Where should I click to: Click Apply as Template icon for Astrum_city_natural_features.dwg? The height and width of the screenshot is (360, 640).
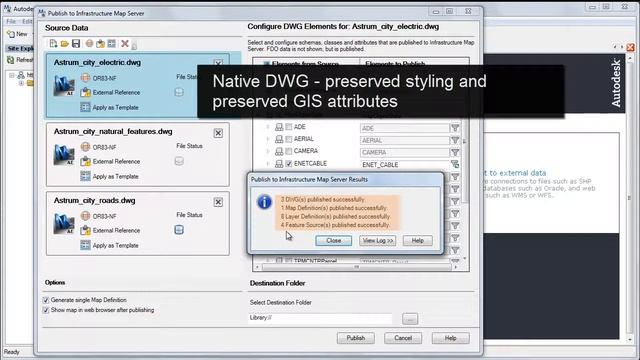85,176
